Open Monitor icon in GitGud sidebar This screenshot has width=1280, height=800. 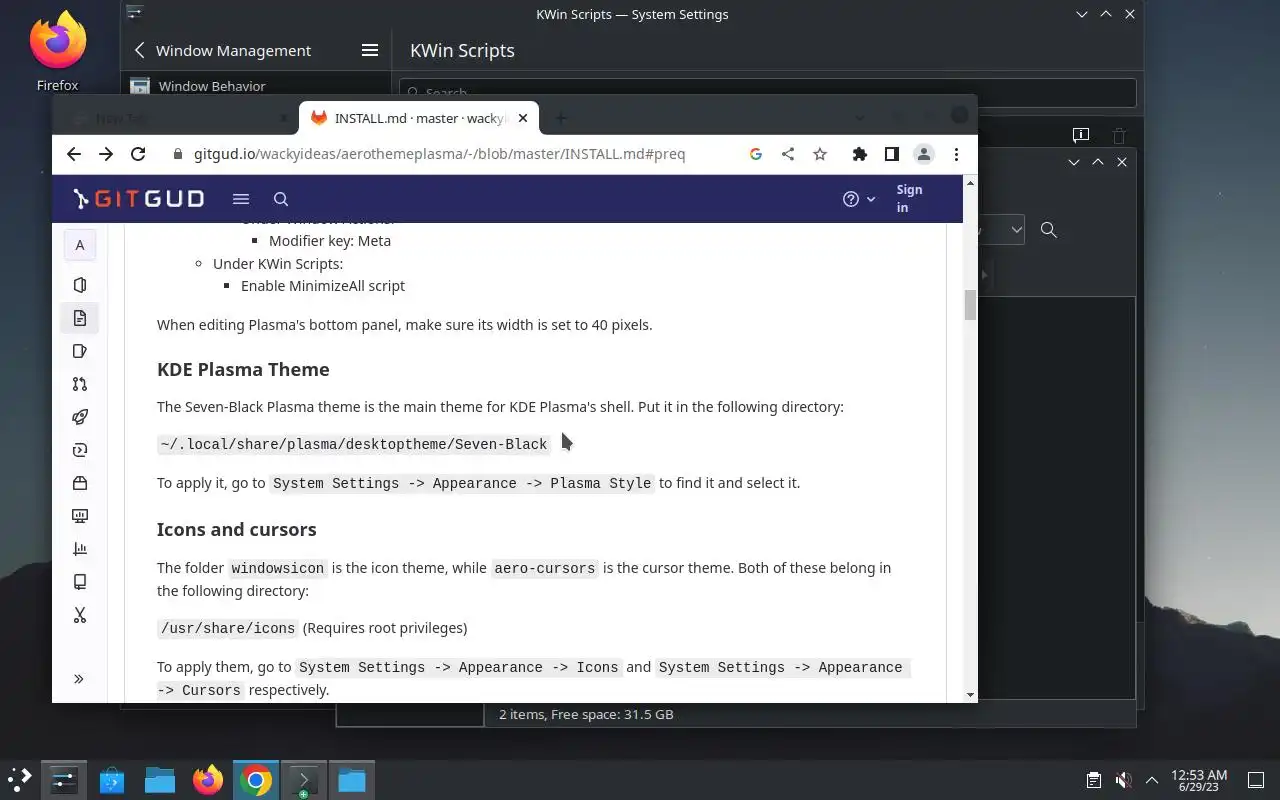coord(80,516)
